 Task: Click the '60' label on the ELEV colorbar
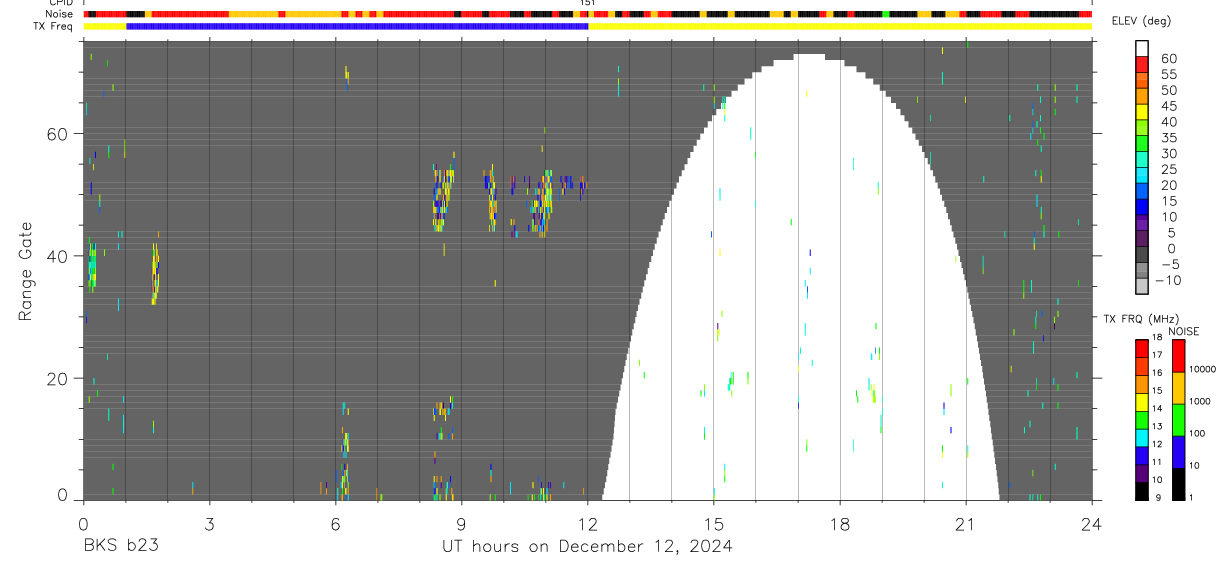pos(1169,58)
